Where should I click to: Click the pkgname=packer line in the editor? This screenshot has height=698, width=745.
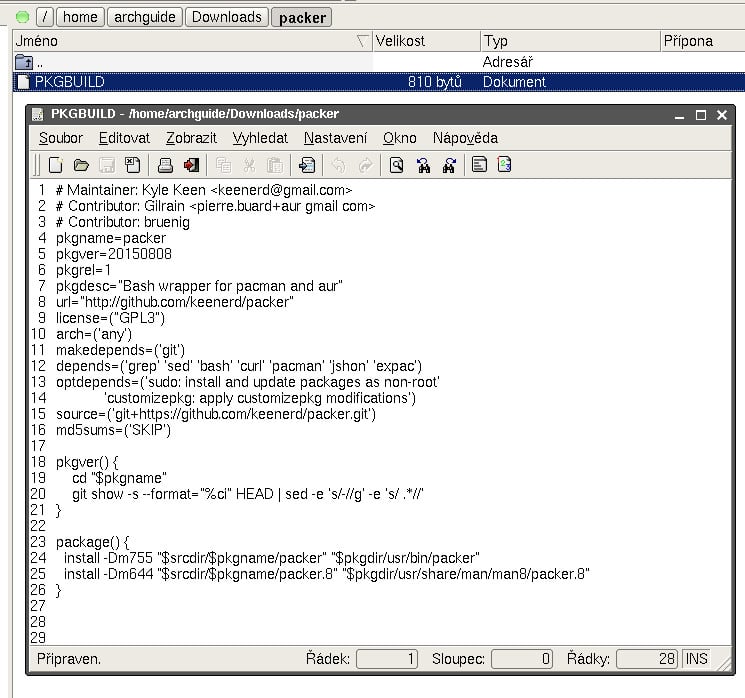tap(111, 238)
